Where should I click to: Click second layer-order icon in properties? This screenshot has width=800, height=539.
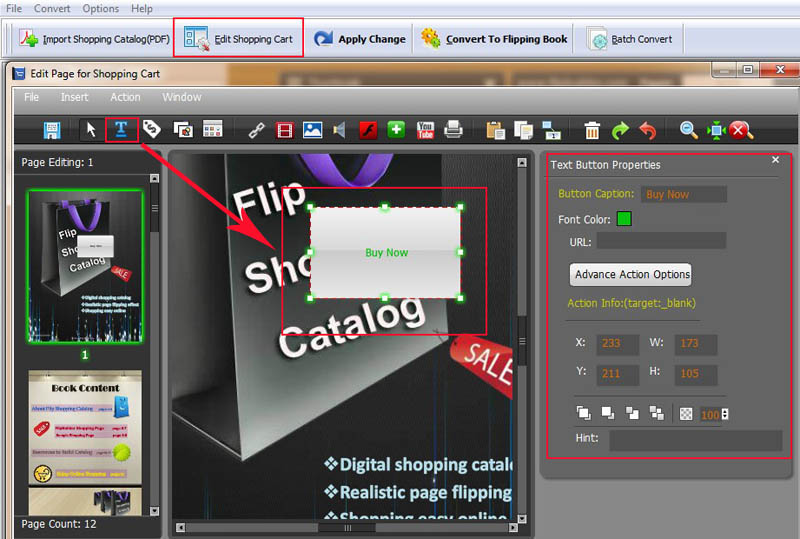pos(608,413)
